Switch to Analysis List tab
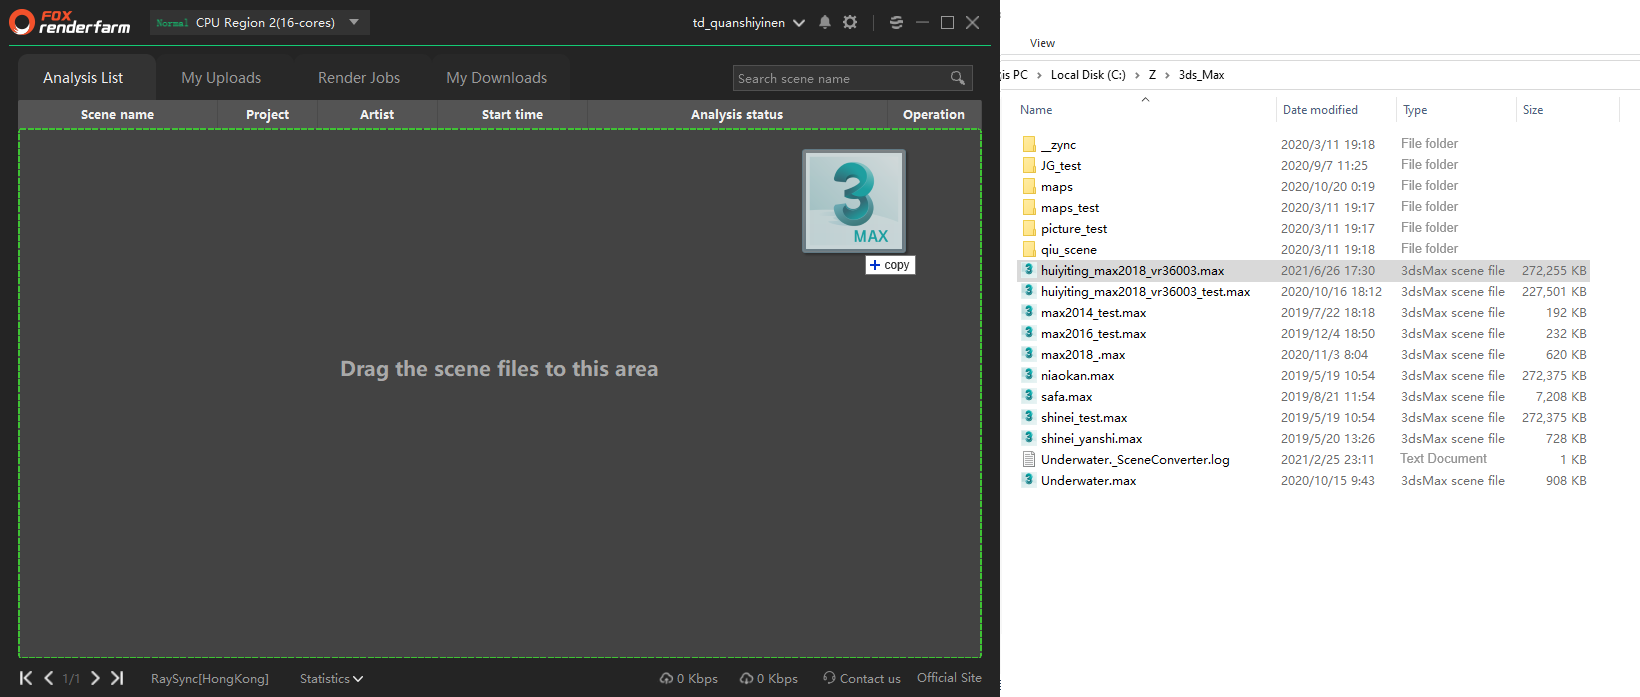1640x697 pixels. point(83,78)
